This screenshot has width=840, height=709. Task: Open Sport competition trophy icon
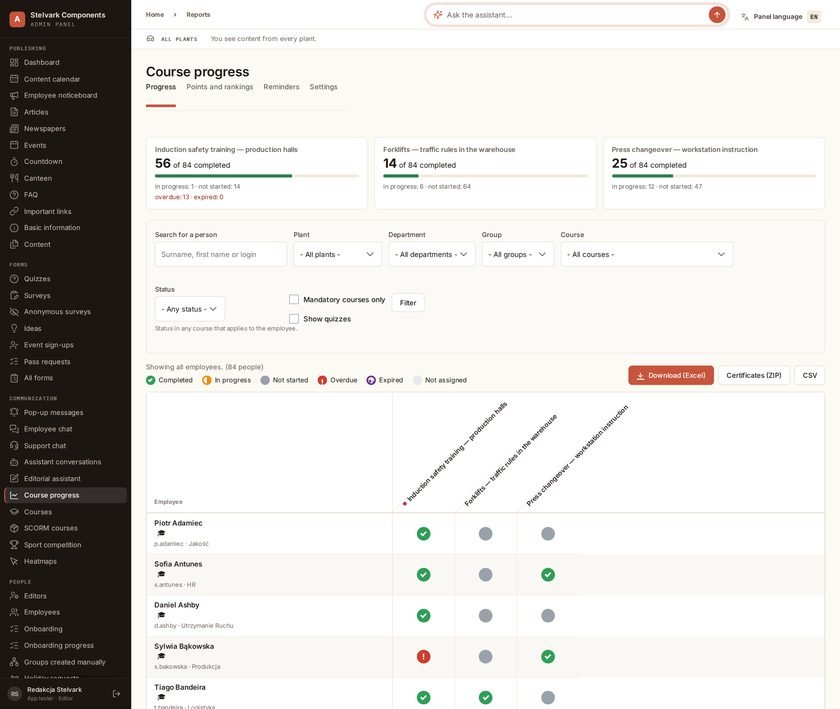[14, 544]
